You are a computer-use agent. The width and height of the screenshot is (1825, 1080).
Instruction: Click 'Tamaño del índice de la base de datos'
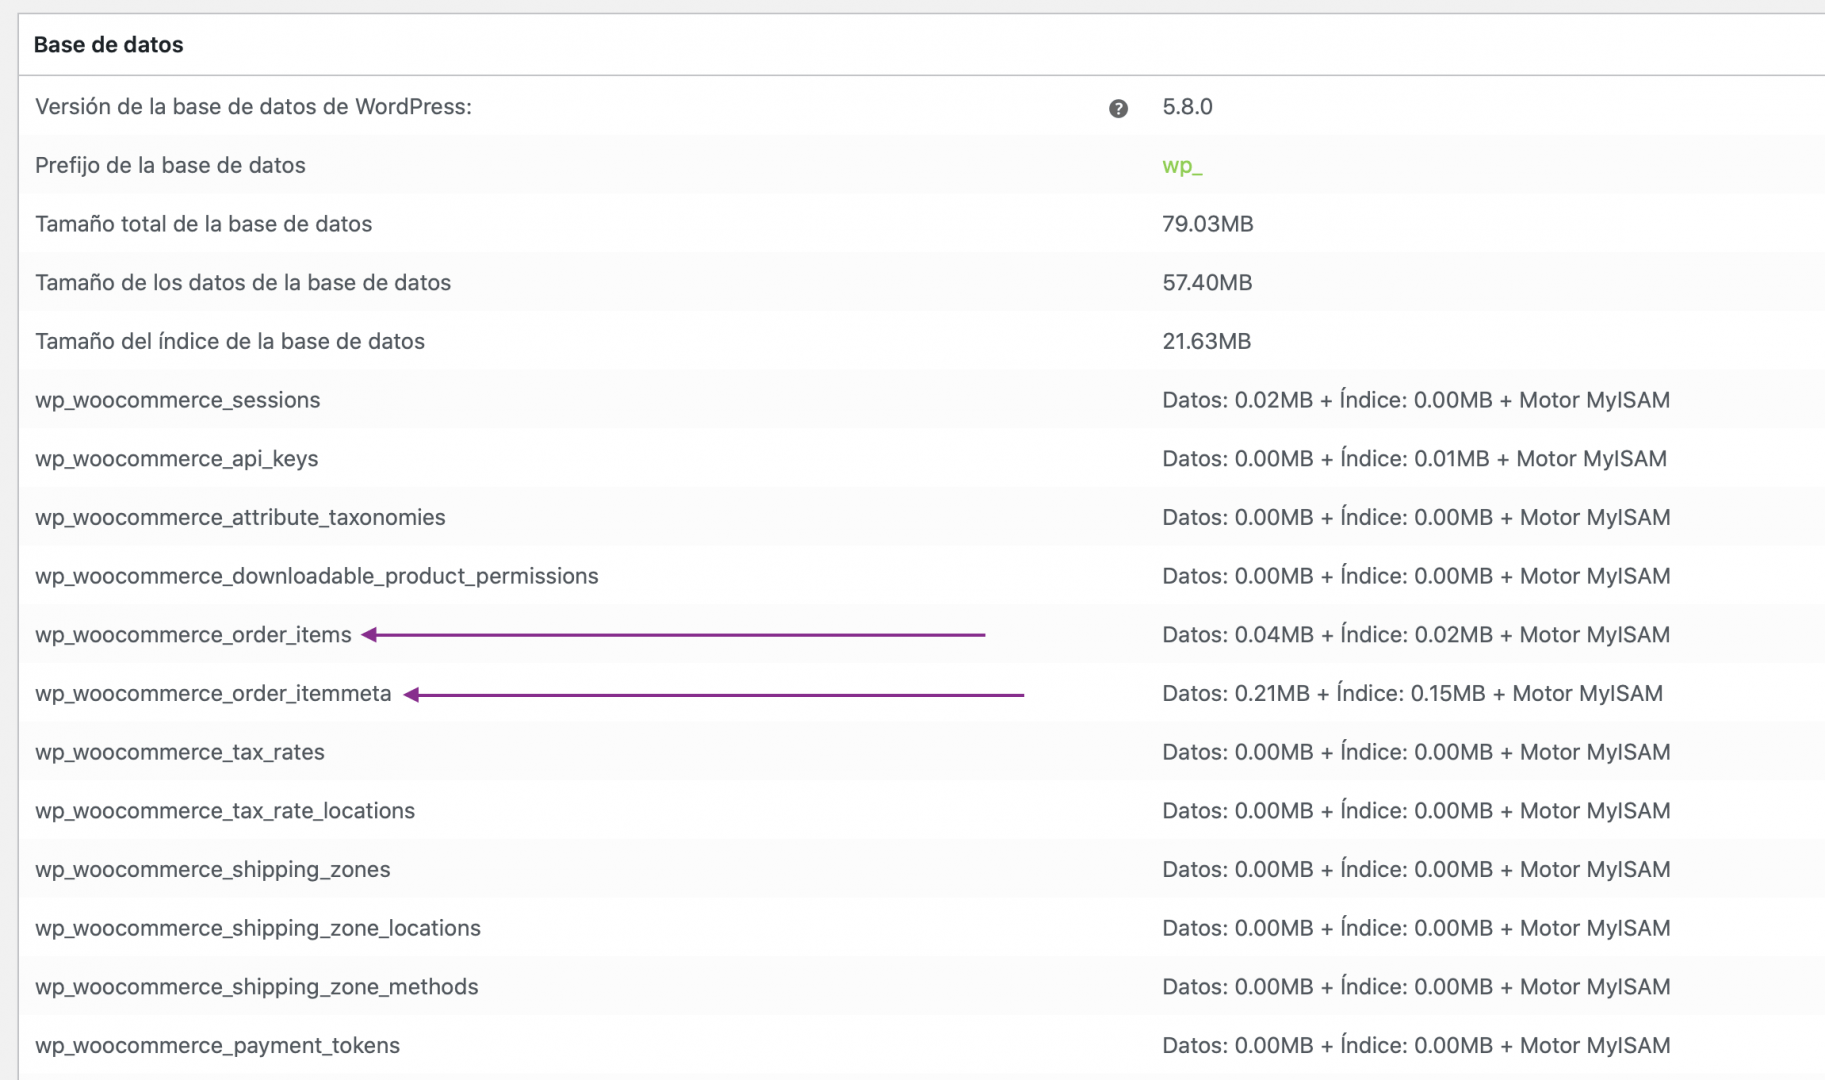click(x=230, y=341)
